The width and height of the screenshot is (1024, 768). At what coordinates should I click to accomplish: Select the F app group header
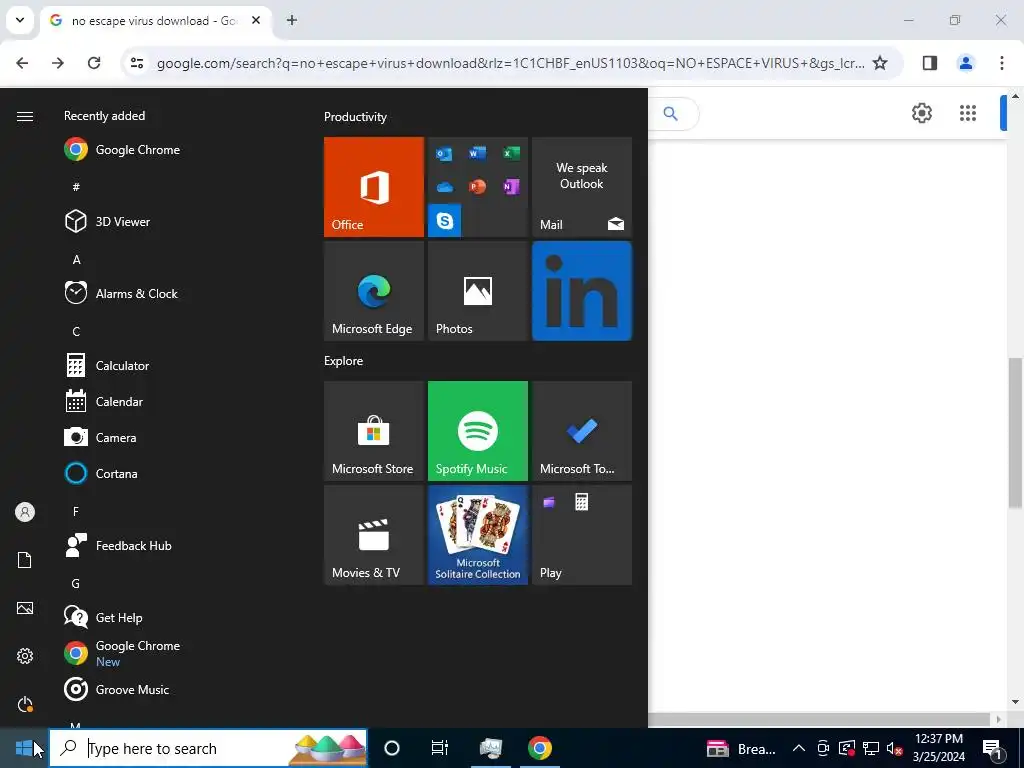(76, 511)
